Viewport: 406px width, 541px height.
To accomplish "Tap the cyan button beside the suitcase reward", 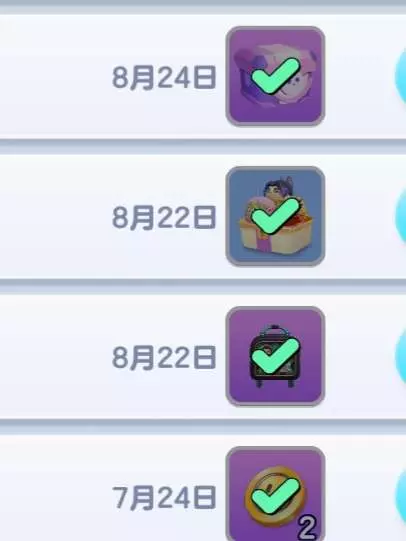I will tap(401, 357).
